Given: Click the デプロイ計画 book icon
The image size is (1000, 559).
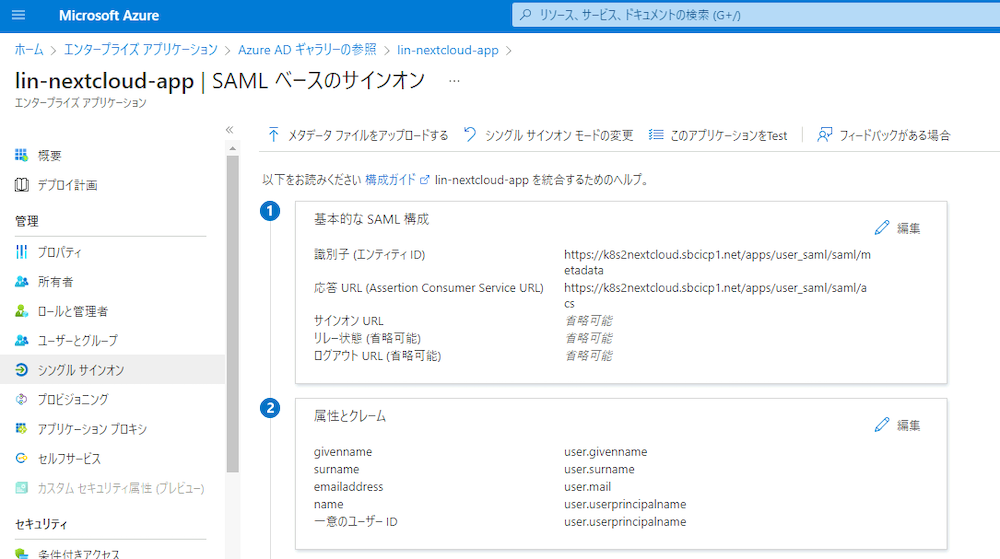Looking at the screenshot, I should pyautogui.click(x=22, y=185).
